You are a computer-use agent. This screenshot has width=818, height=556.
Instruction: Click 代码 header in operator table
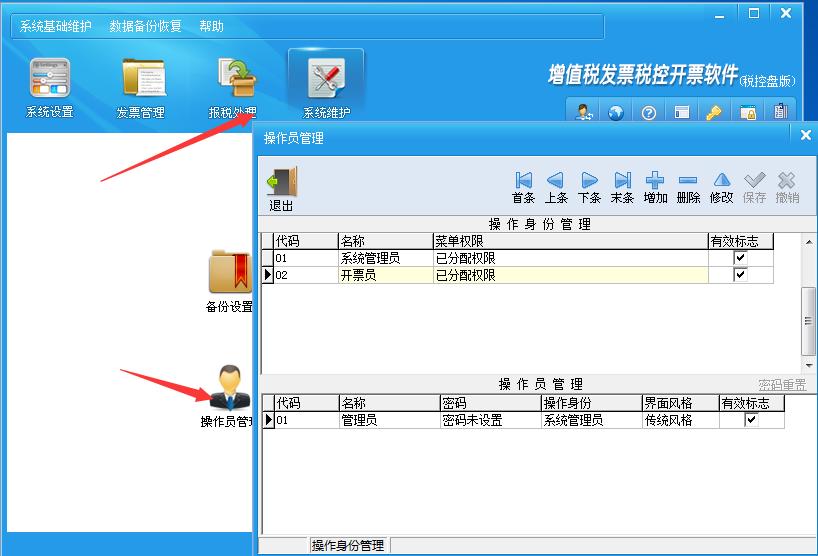coord(307,403)
